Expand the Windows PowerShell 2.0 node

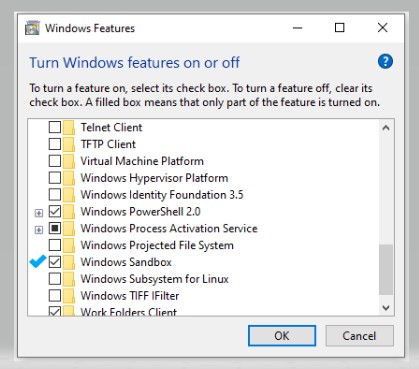click(39, 213)
